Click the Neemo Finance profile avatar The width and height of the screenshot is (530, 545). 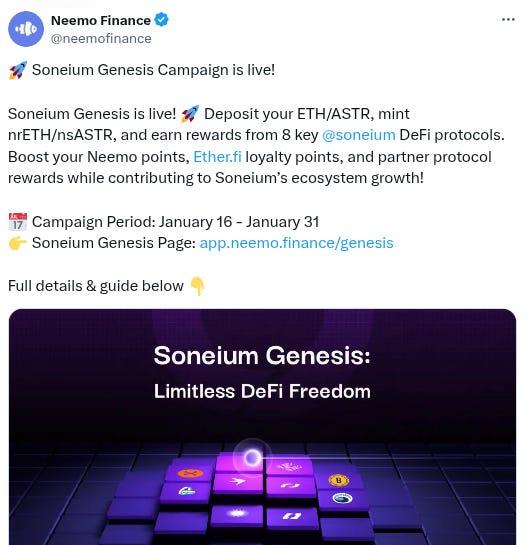tap(26, 29)
